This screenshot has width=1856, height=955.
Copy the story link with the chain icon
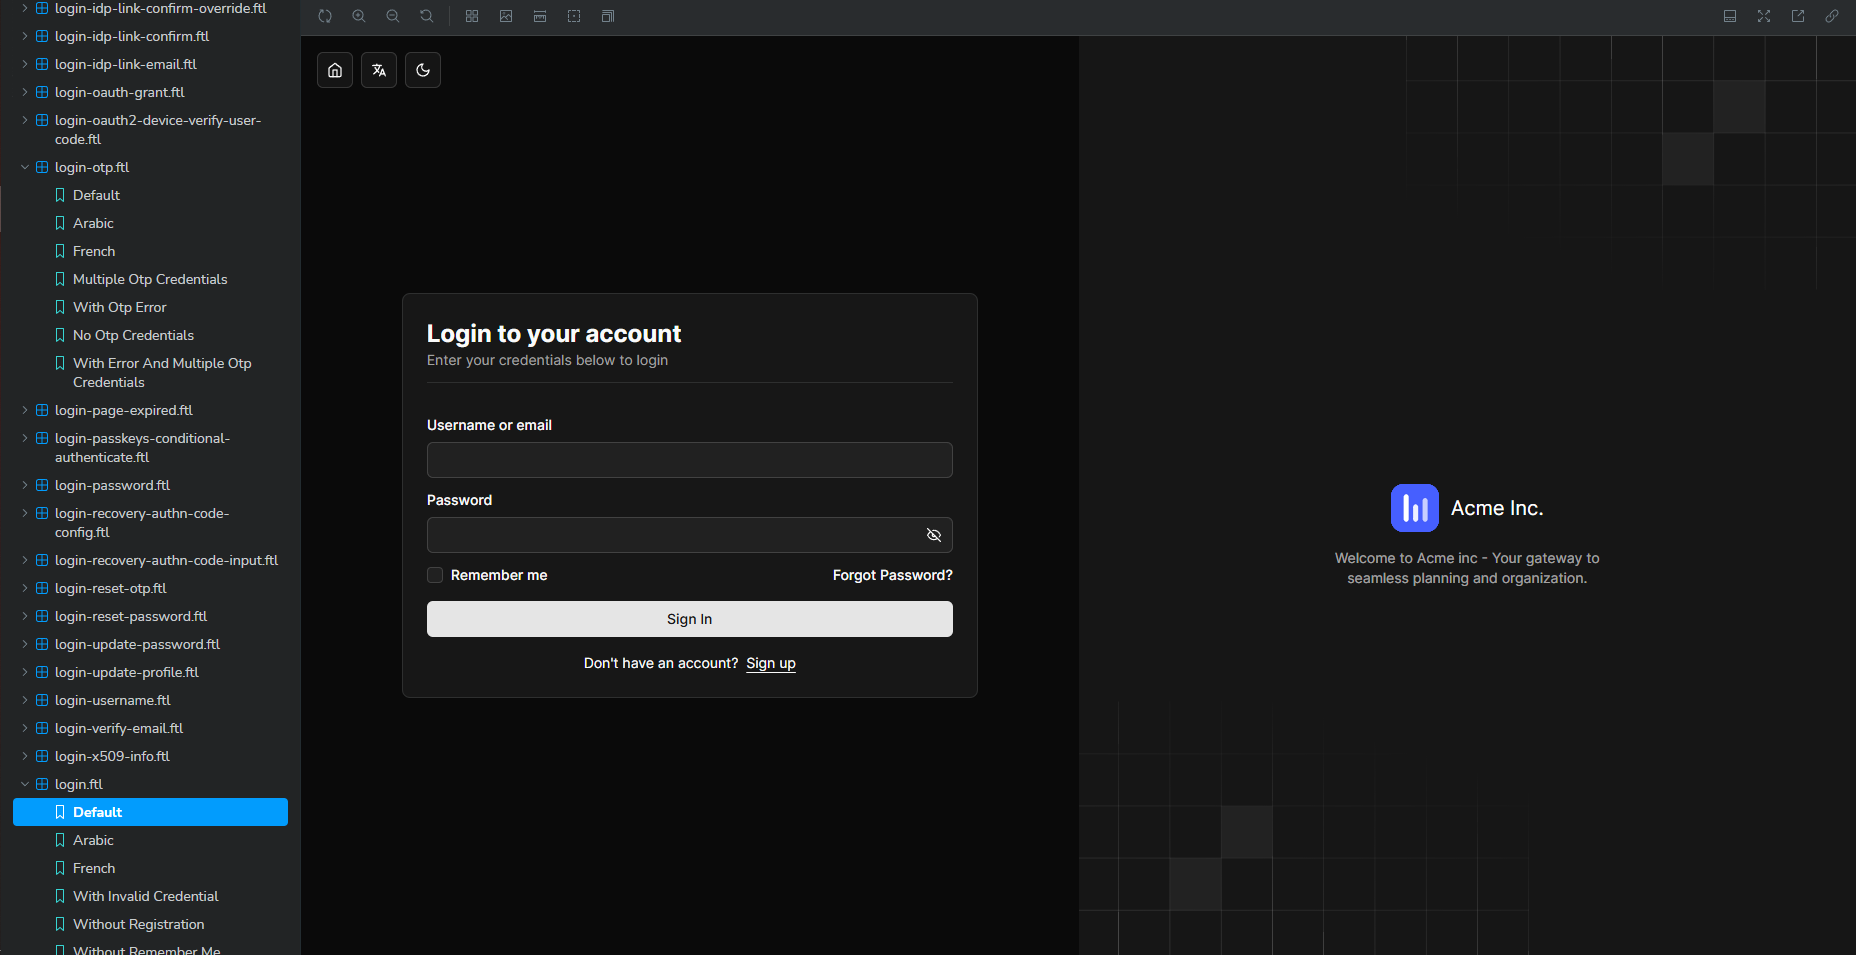pyautogui.click(x=1832, y=16)
